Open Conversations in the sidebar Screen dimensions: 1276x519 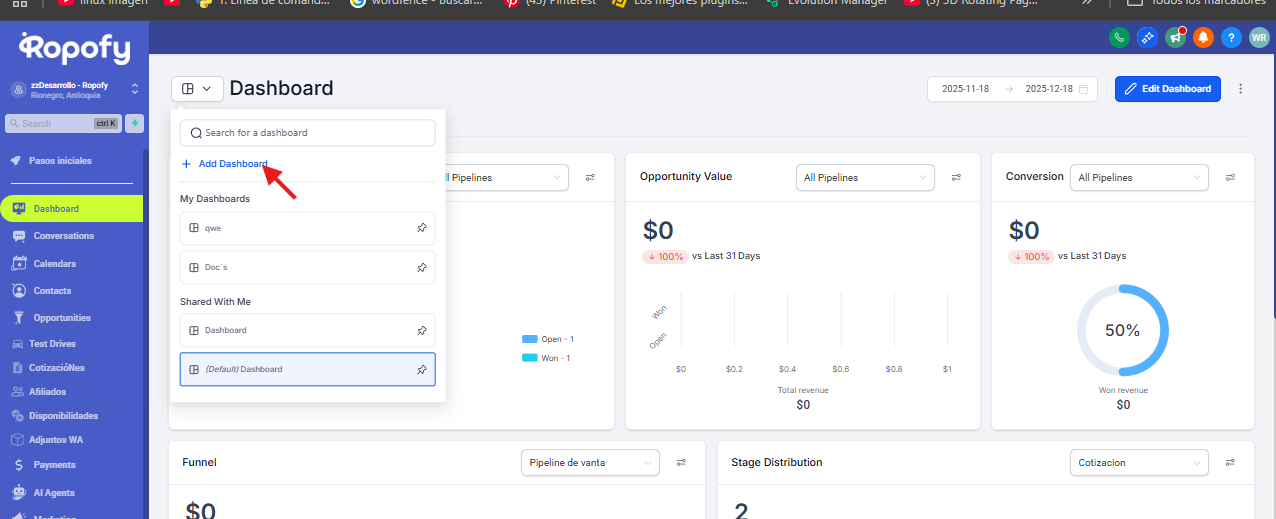tap(63, 236)
